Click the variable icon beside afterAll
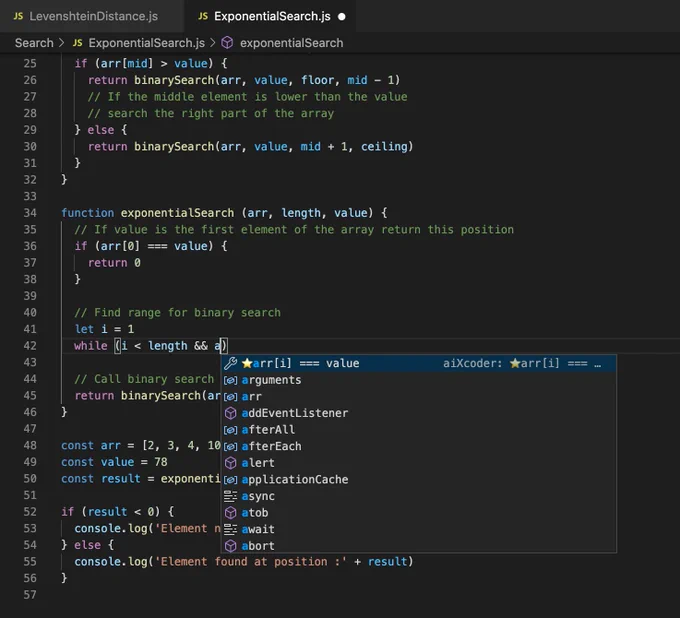 (x=230, y=430)
